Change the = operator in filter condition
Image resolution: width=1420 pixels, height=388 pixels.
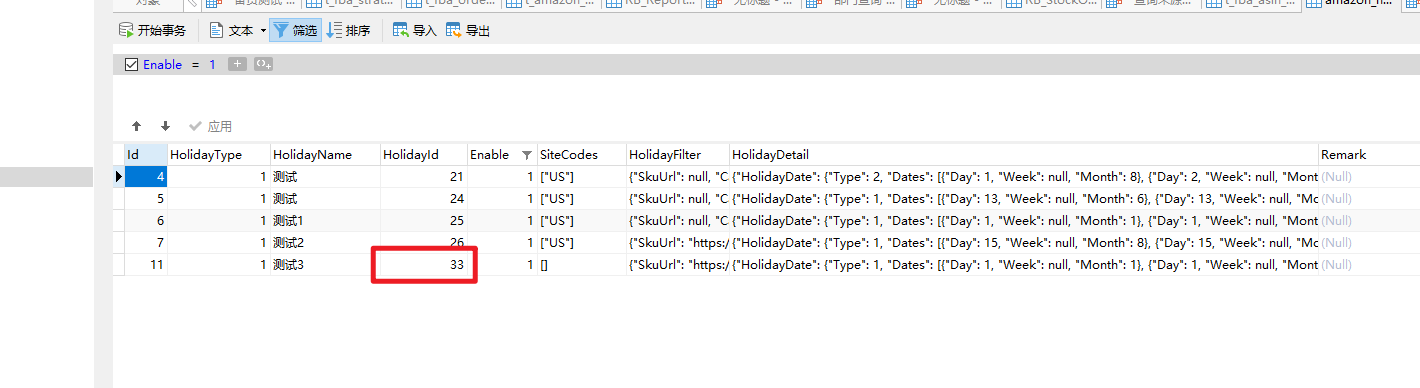[x=195, y=64]
